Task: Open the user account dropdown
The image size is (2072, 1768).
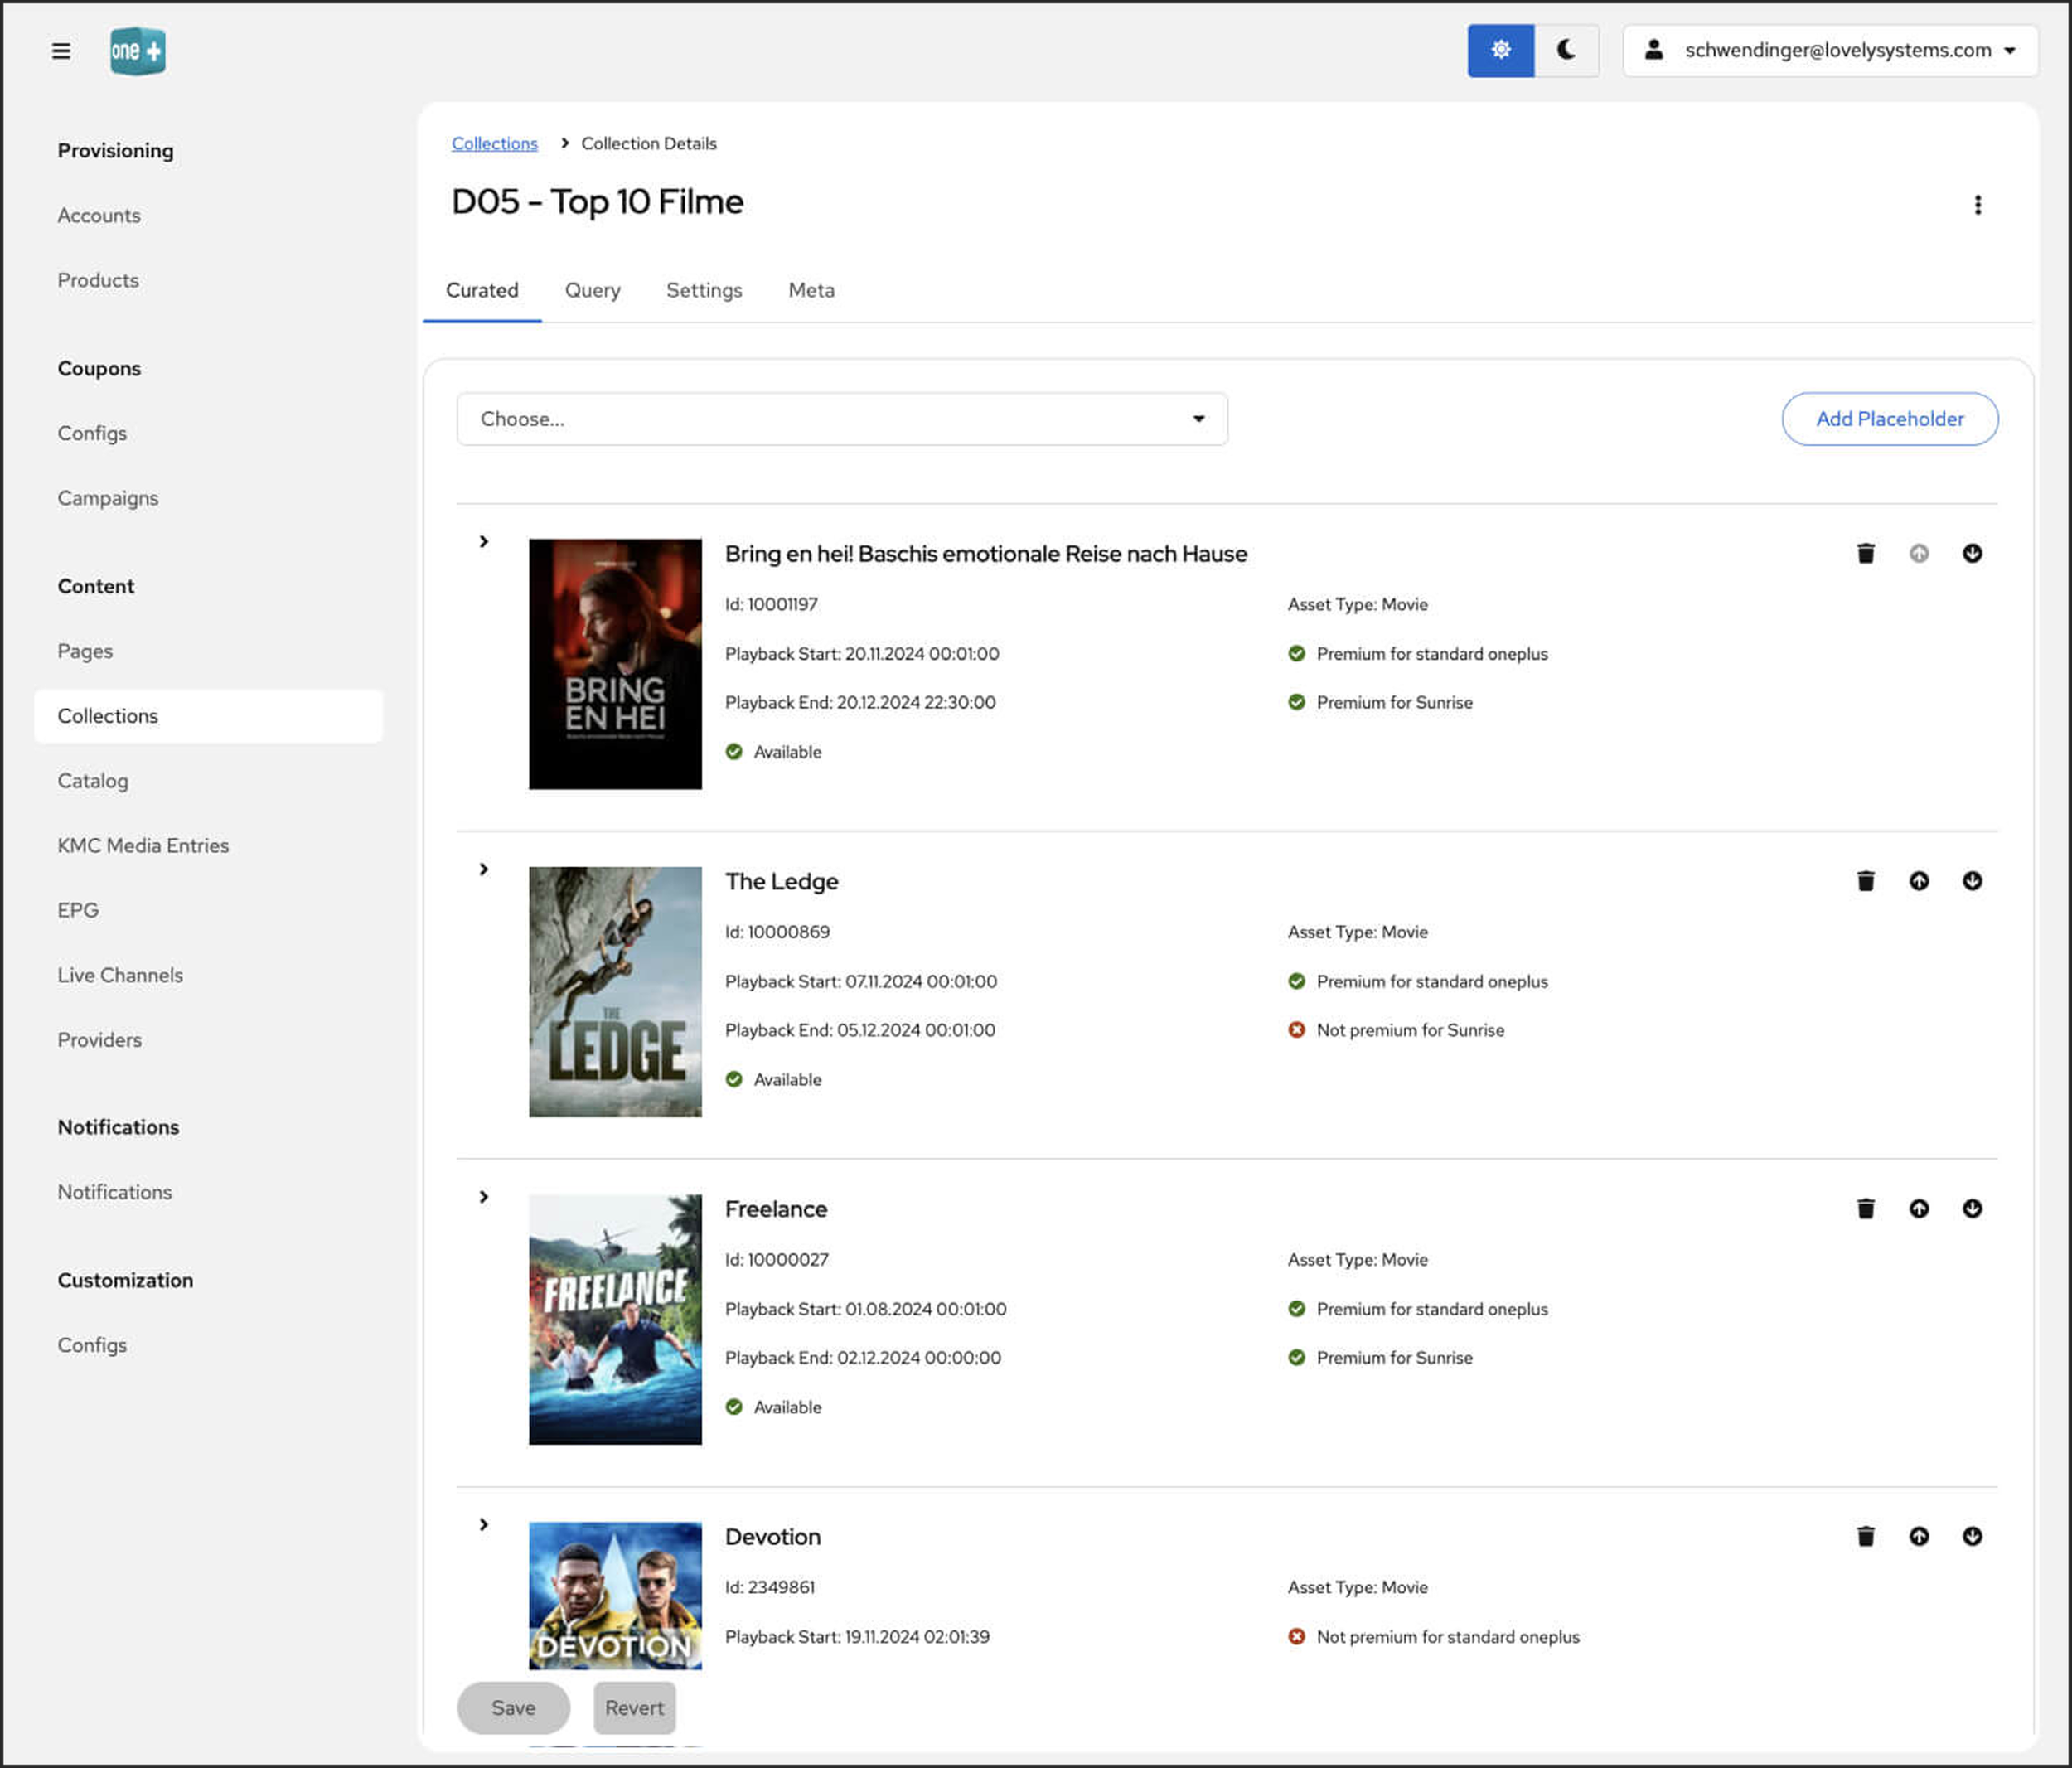Action: pyautogui.click(x=1829, y=50)
